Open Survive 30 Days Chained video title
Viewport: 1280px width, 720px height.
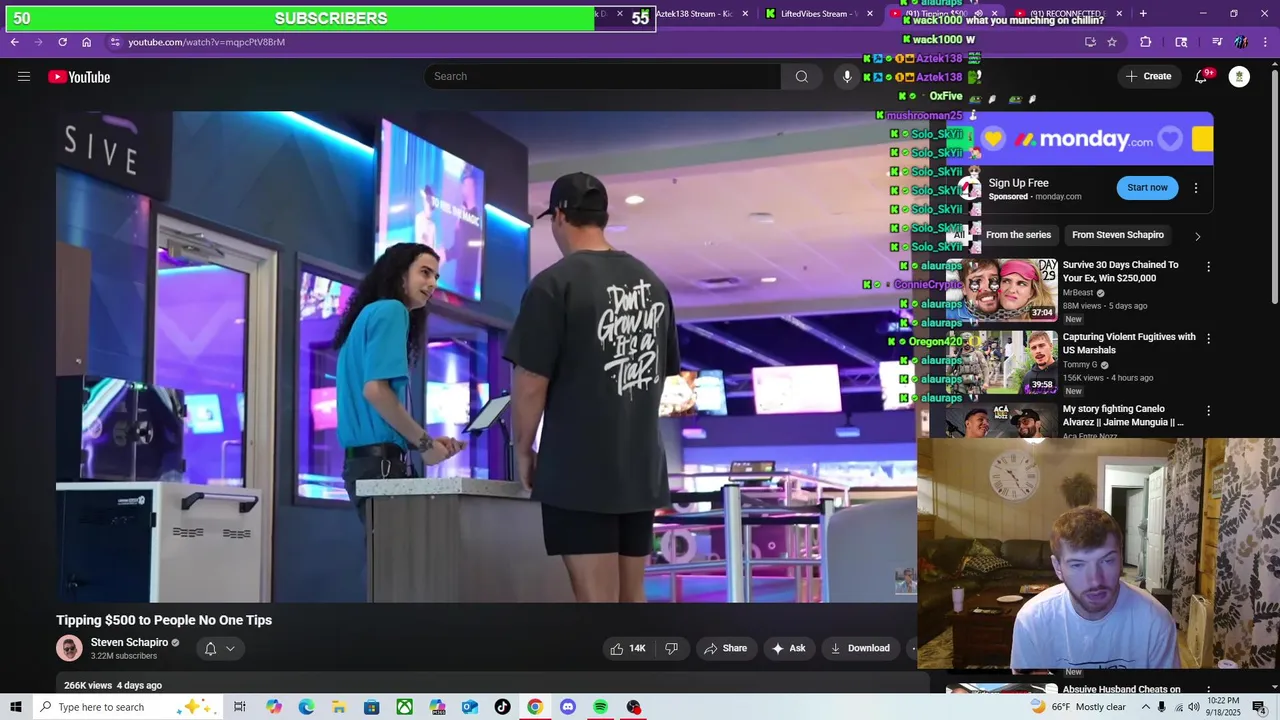tap(1120, 272)
